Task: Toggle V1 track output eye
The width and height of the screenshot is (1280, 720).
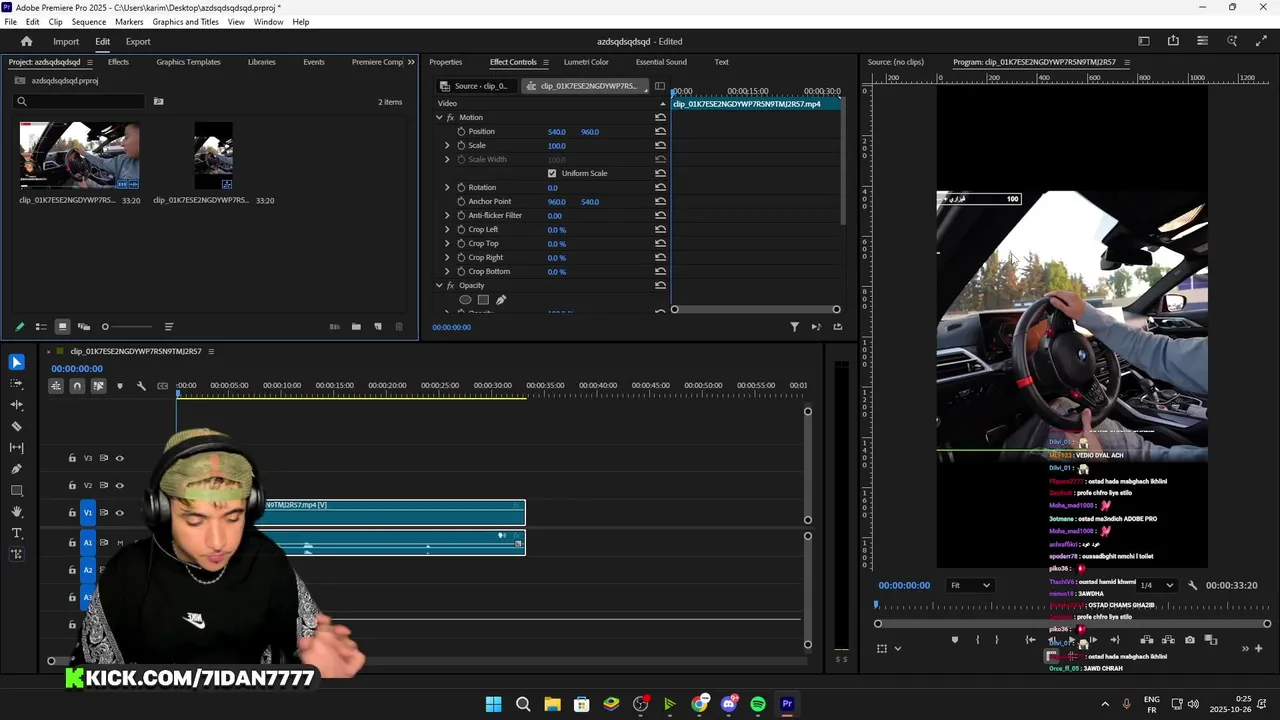Action: click(119, 513)
